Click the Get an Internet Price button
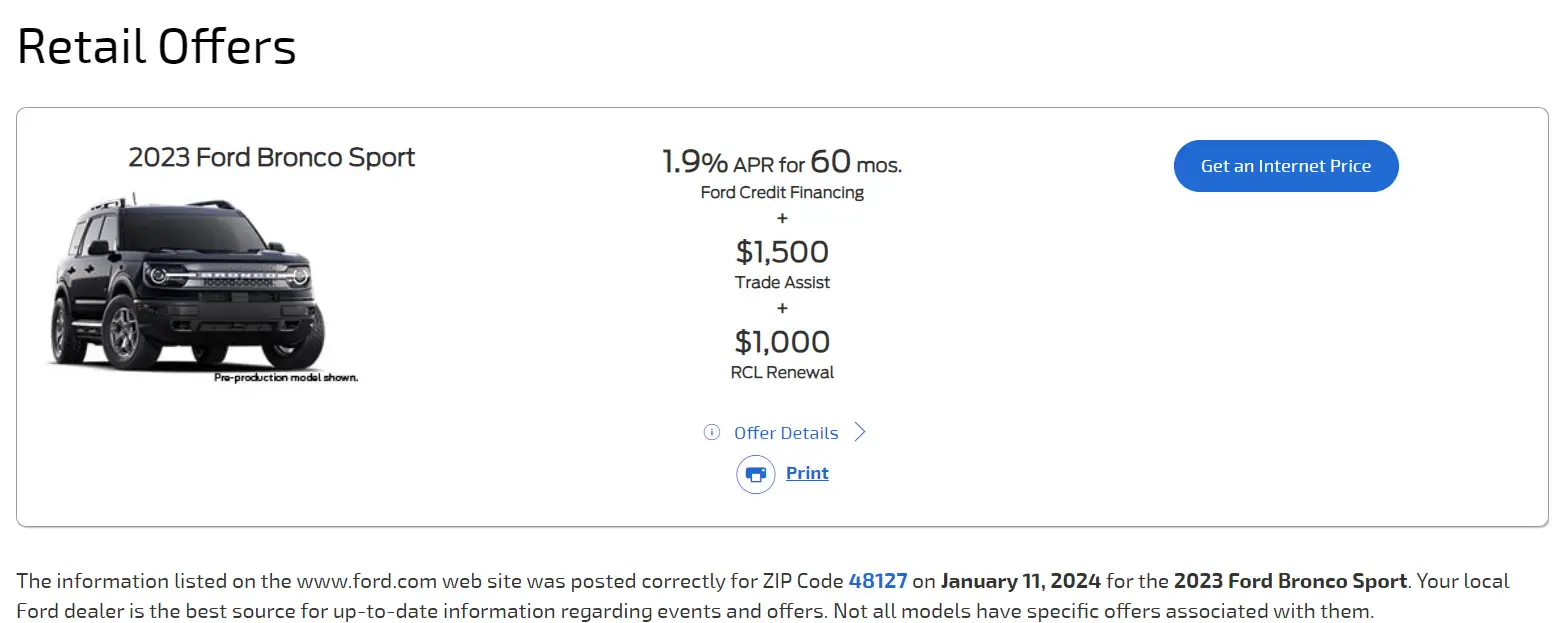This screenshot has height=623, width=1560. [1286, 166]
